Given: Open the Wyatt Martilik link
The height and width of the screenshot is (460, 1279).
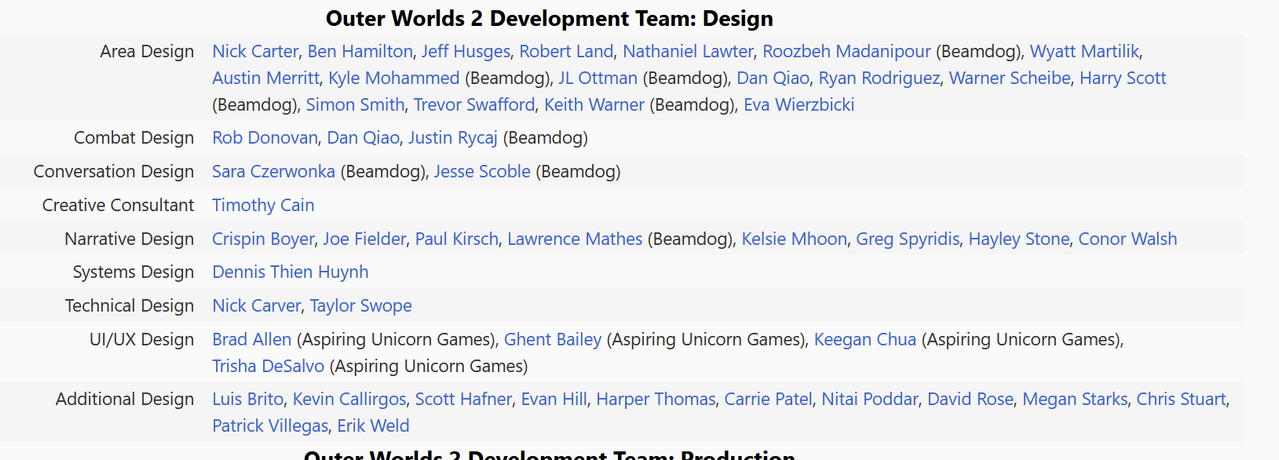Looking at the screenshot, I should pyautogui.click(x=1085, y=51).
